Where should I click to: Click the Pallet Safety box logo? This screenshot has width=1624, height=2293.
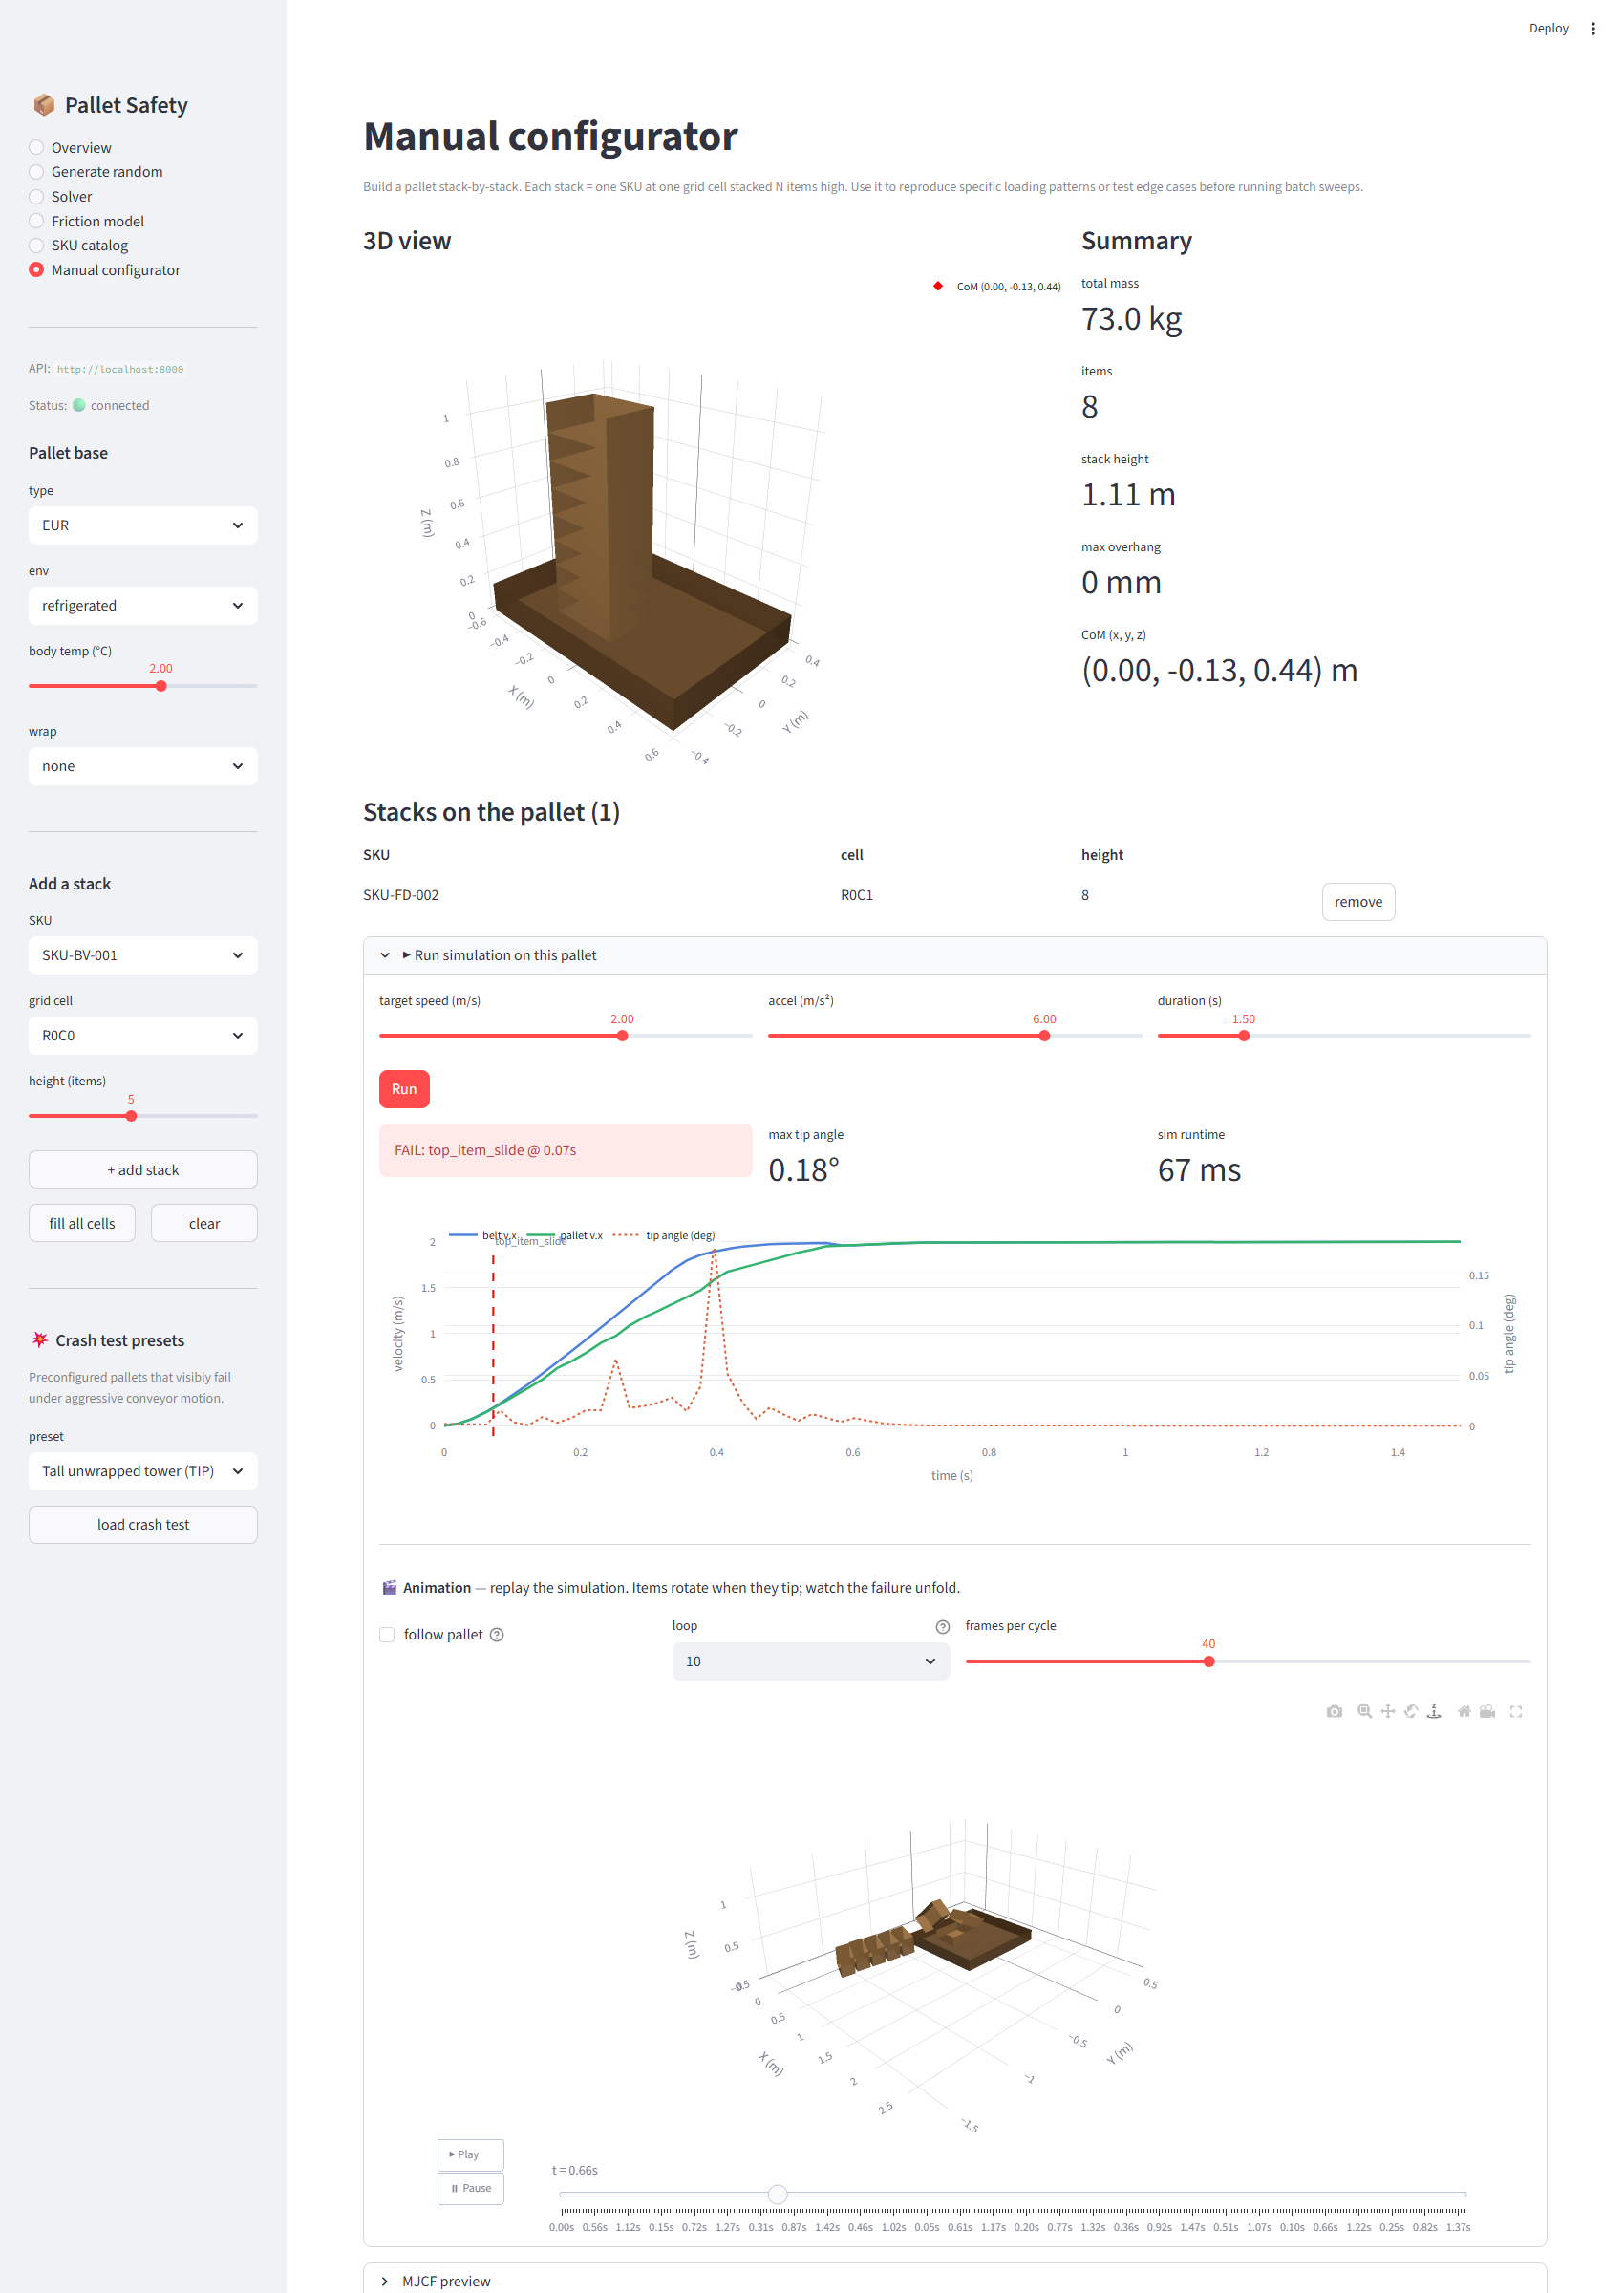click(44, 105)
